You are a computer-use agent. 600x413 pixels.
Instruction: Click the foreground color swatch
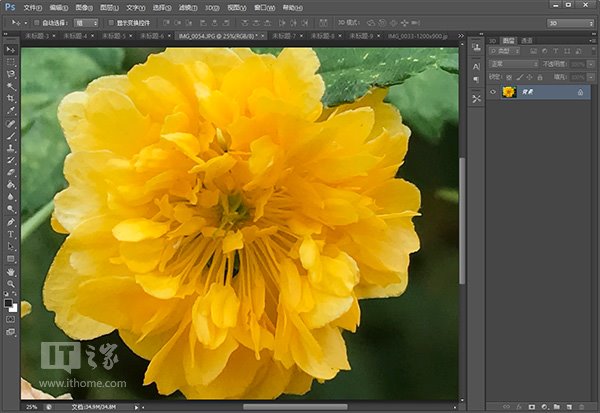click(x=8, y=301)
